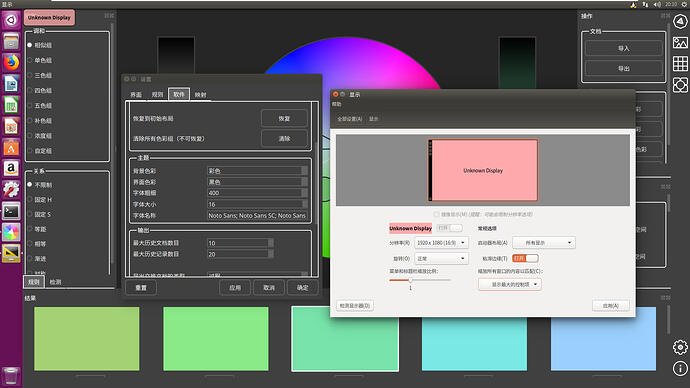Open the settings gear in right sidebar
The image size is (690, 388).
coord(680,347)
